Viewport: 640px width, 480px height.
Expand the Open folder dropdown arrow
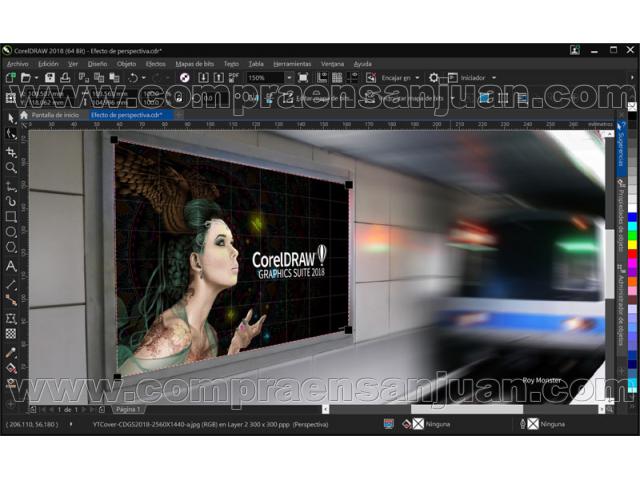(x=36, y=78)
